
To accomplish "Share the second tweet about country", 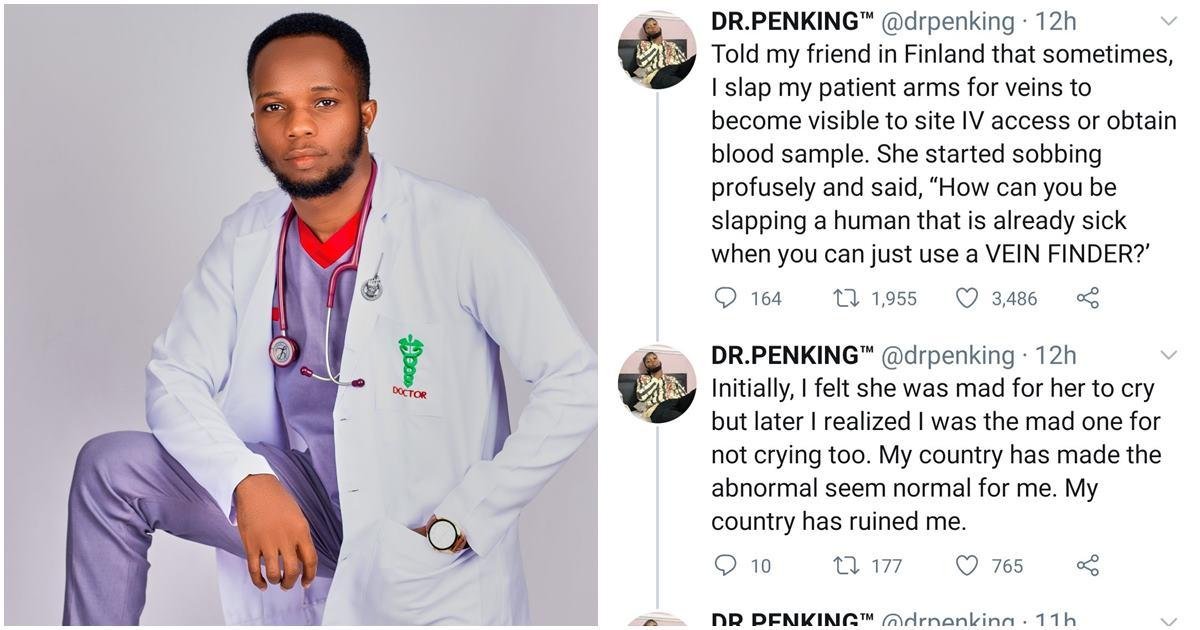I will (1088, 566).
